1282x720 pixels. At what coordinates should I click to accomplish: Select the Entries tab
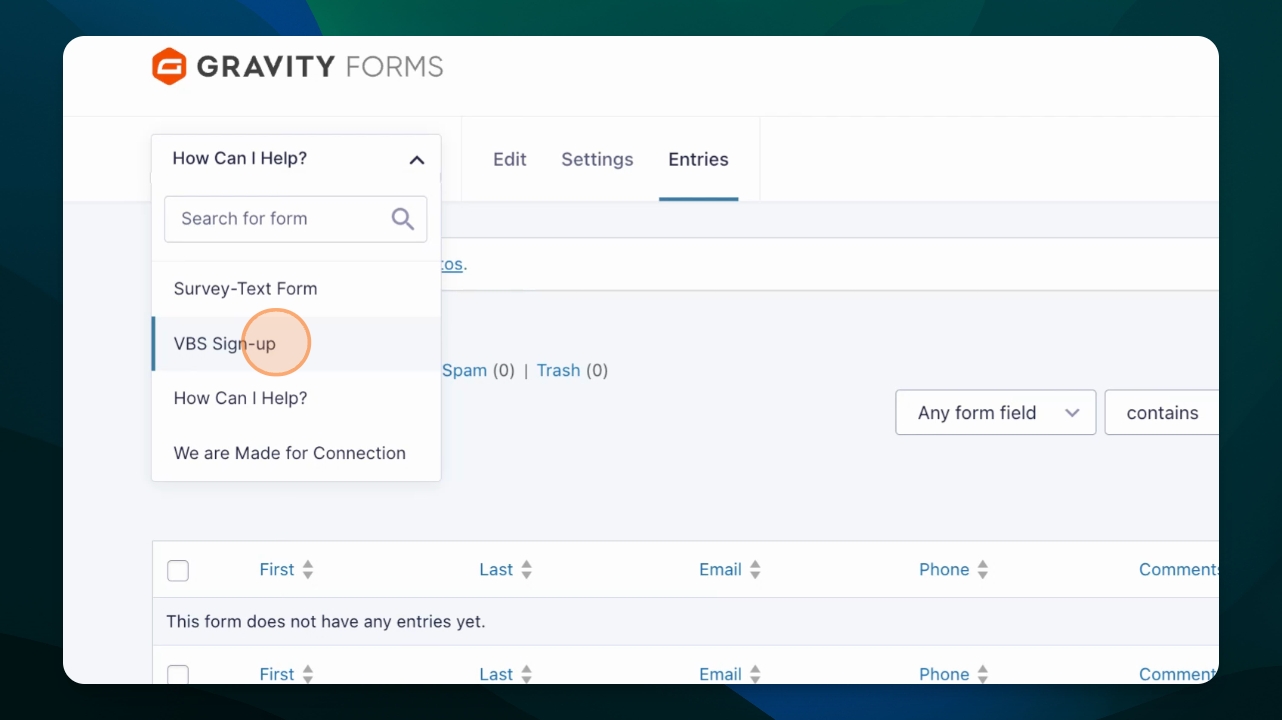click(x=698, y=160)
